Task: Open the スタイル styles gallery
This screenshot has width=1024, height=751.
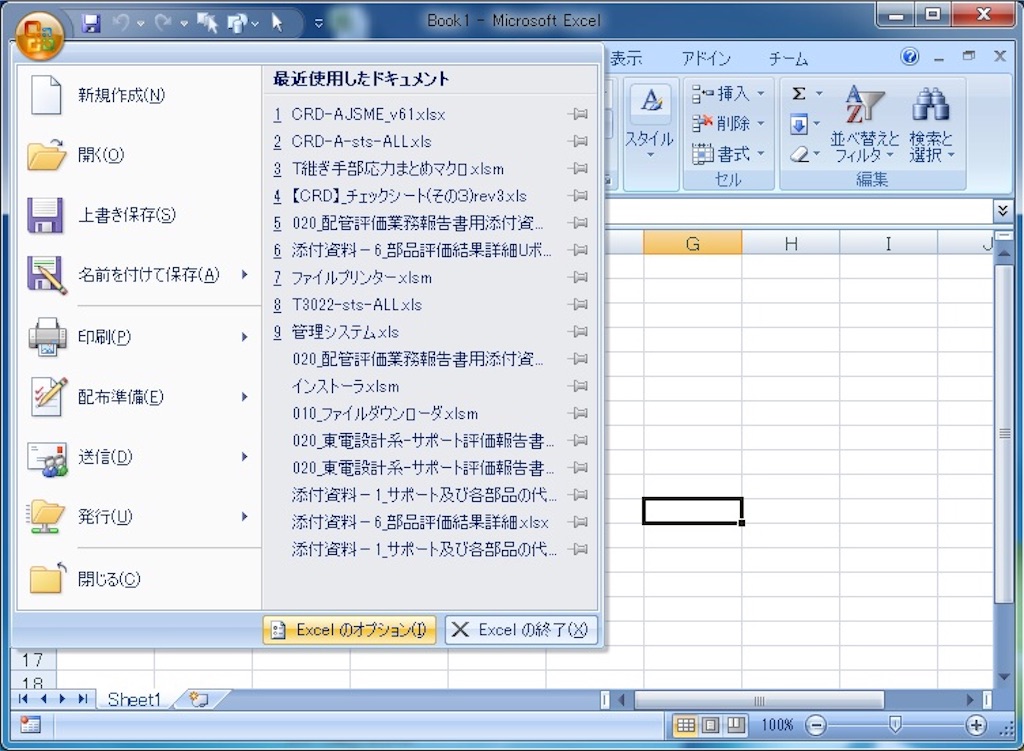Action: click(650, 124)
